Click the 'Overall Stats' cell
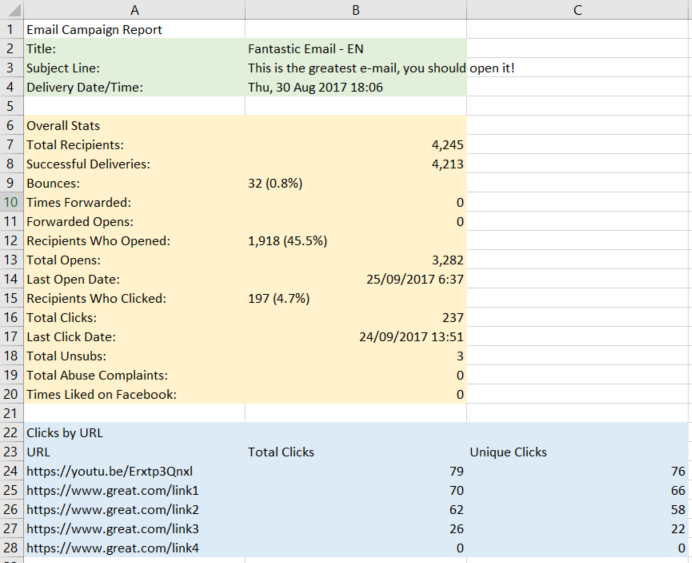The width and height of the screenshot is (692, 563). click(x=135, y=125)
